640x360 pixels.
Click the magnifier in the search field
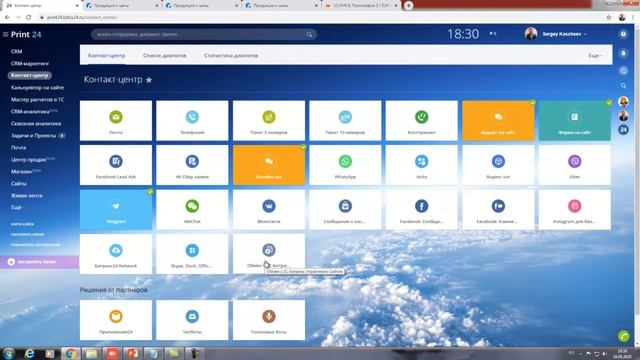pos(309,34)
